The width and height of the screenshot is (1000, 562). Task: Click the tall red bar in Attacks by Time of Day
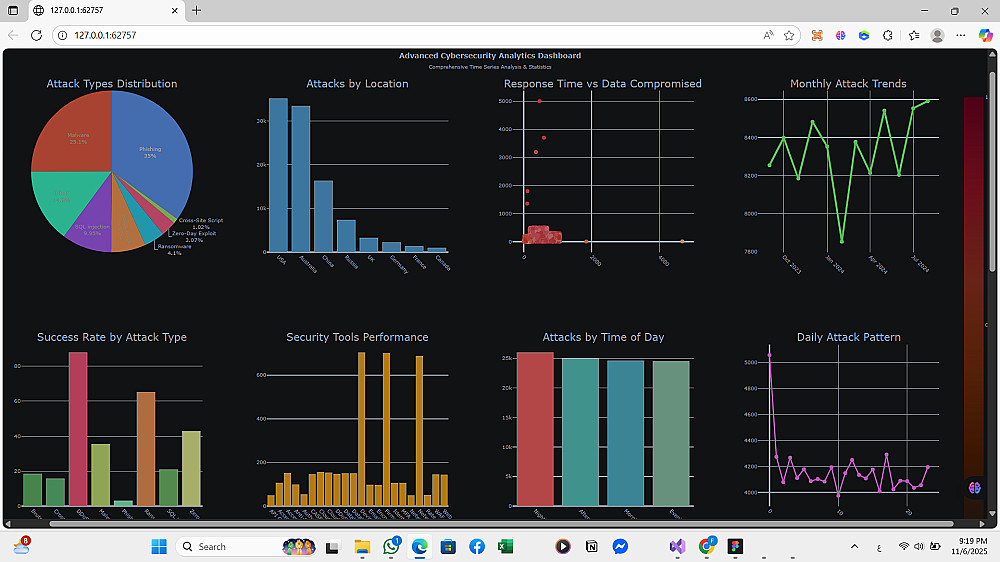pos(535,429)
